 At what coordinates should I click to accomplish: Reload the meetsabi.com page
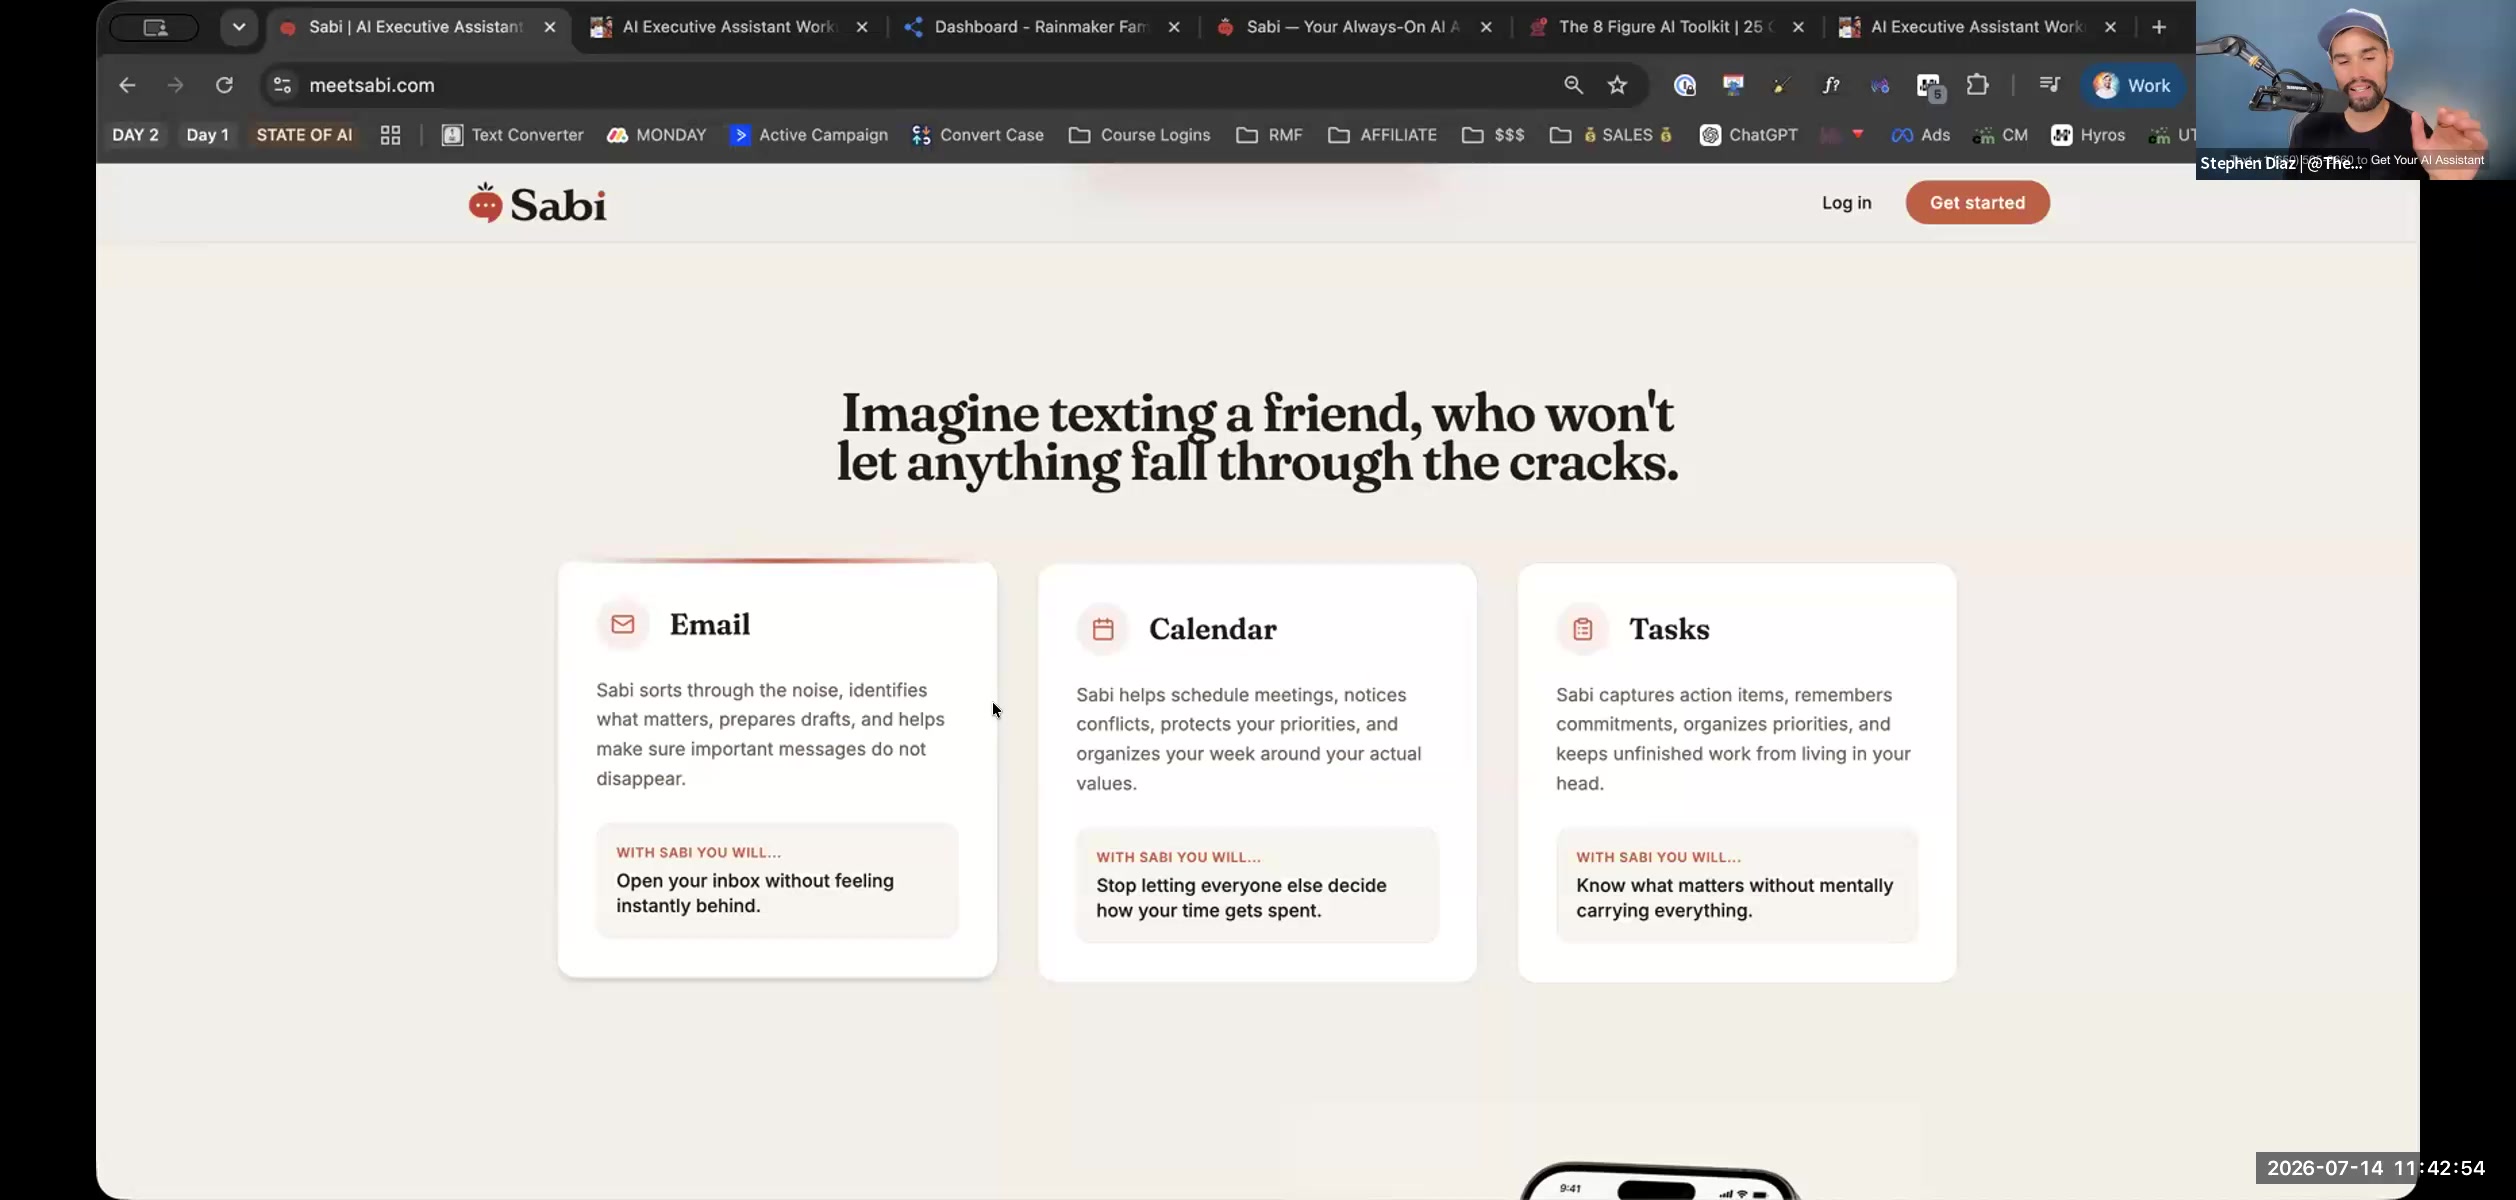pos(224,85)
